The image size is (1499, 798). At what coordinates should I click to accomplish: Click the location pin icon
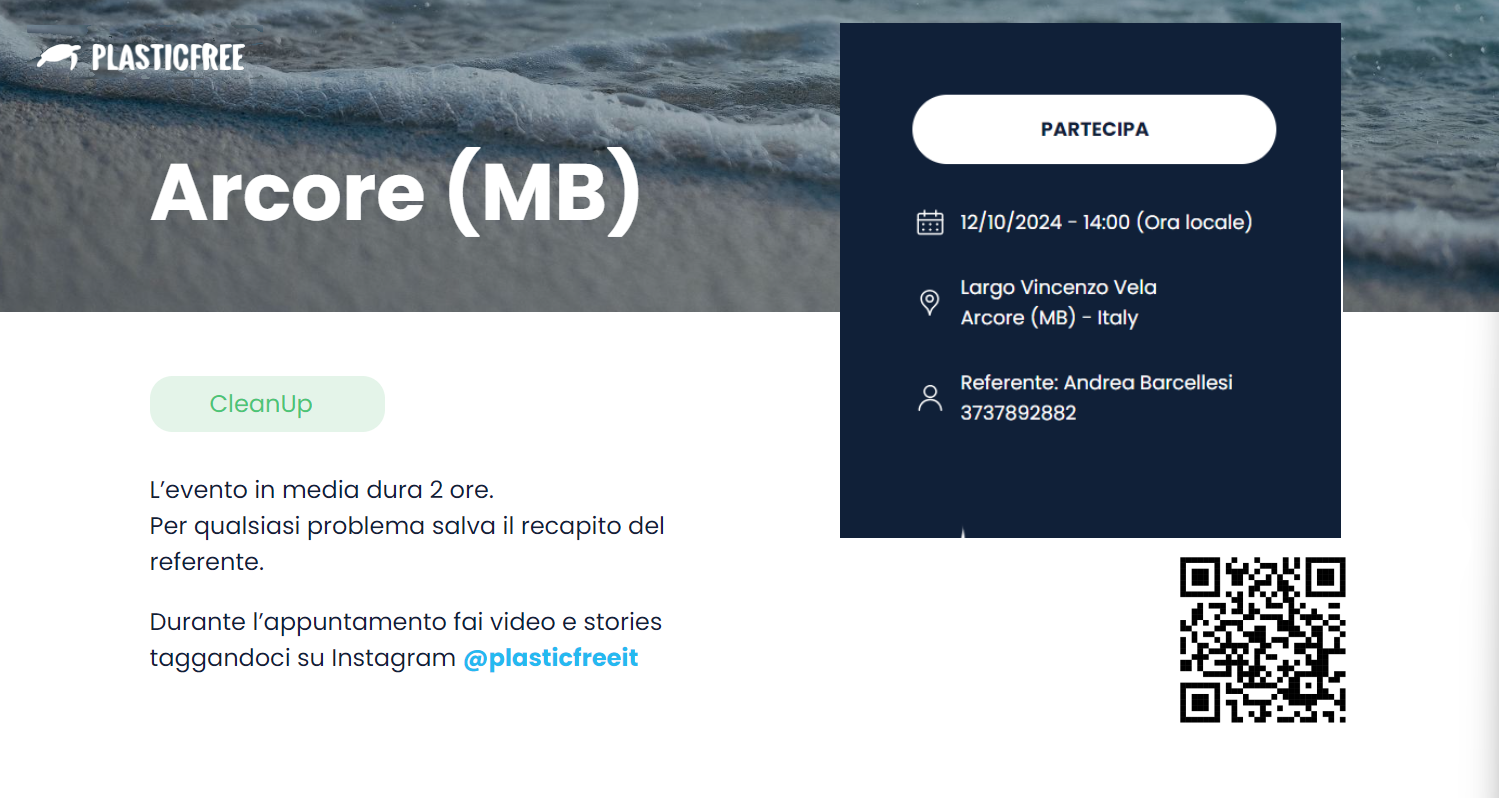(929, 302)
